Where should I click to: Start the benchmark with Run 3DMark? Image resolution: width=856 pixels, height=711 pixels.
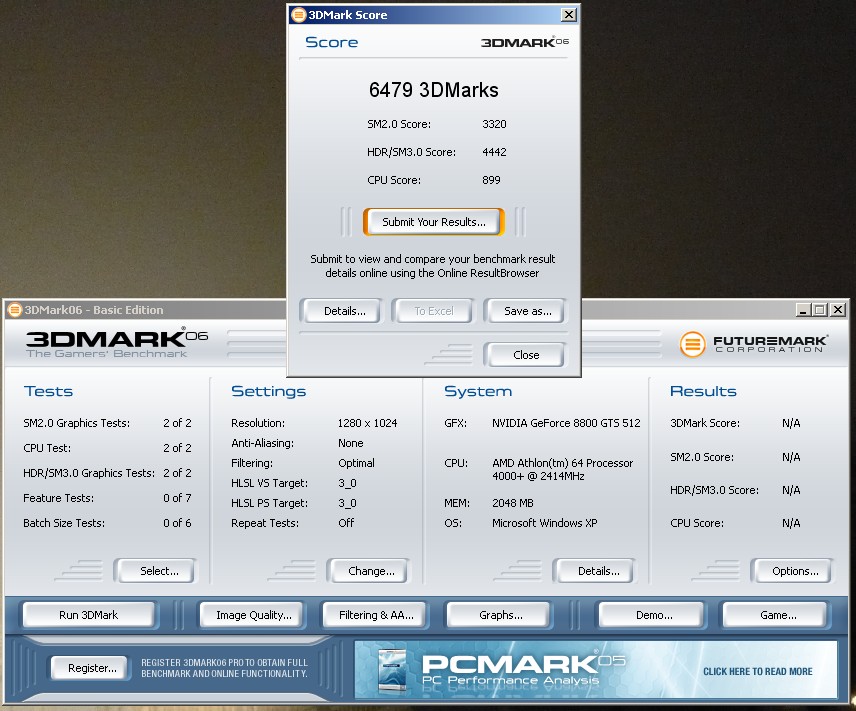click(88, 615)
